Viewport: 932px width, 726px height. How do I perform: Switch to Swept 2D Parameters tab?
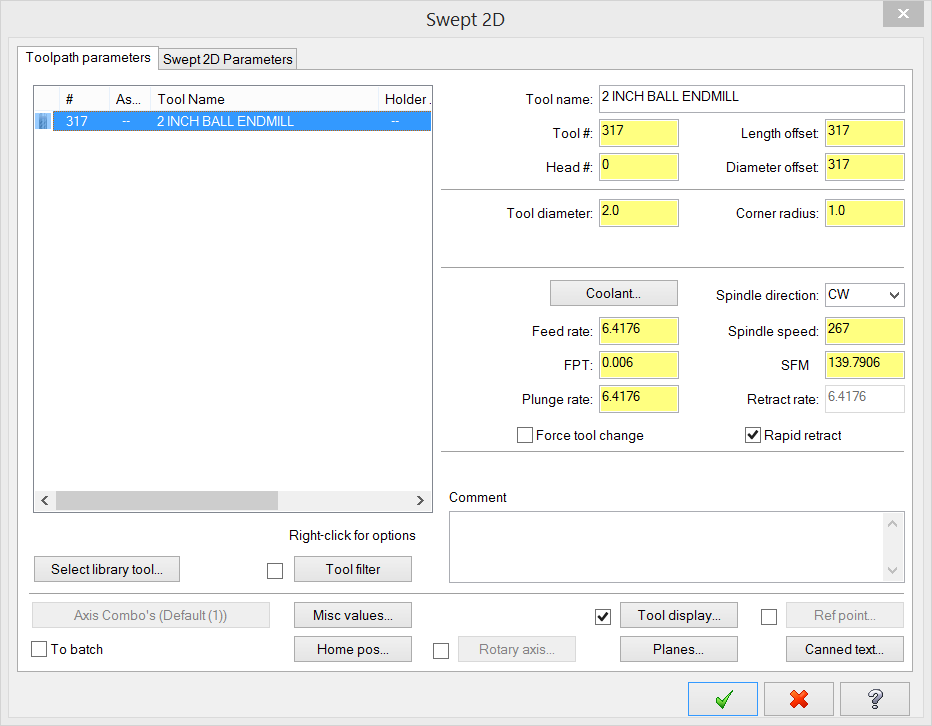point(228,59)
